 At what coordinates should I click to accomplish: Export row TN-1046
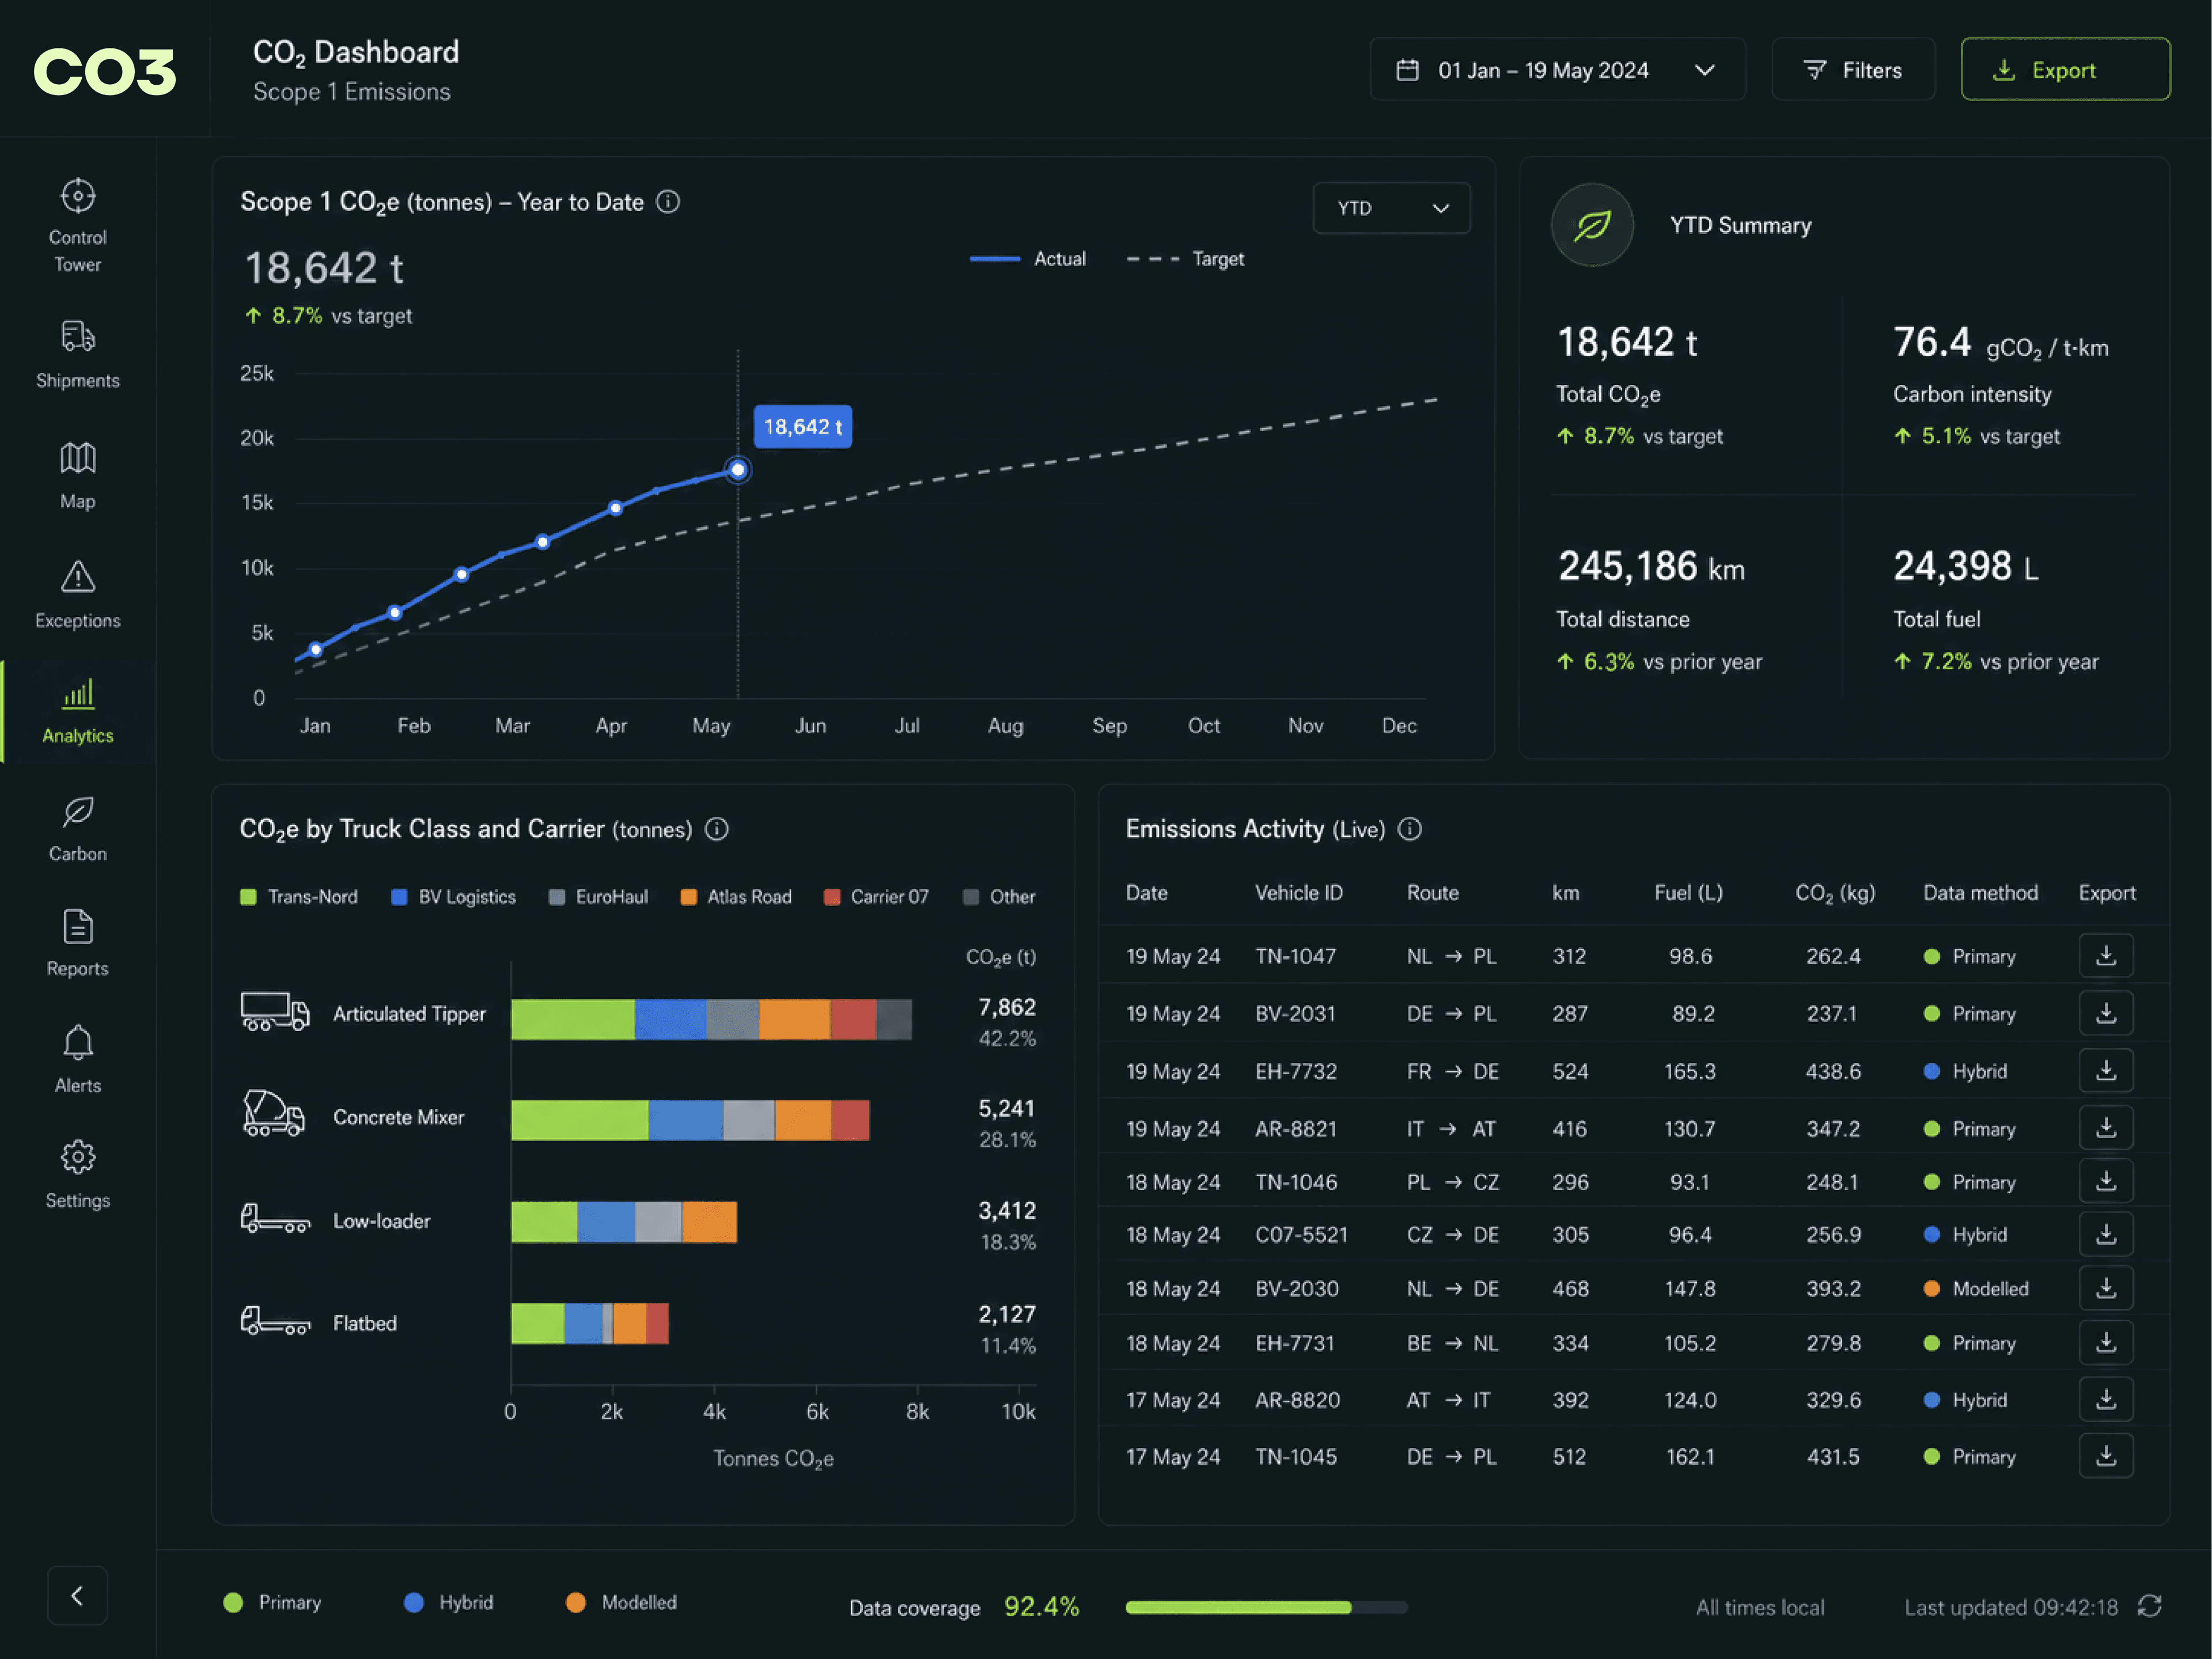[2106, 1181]
